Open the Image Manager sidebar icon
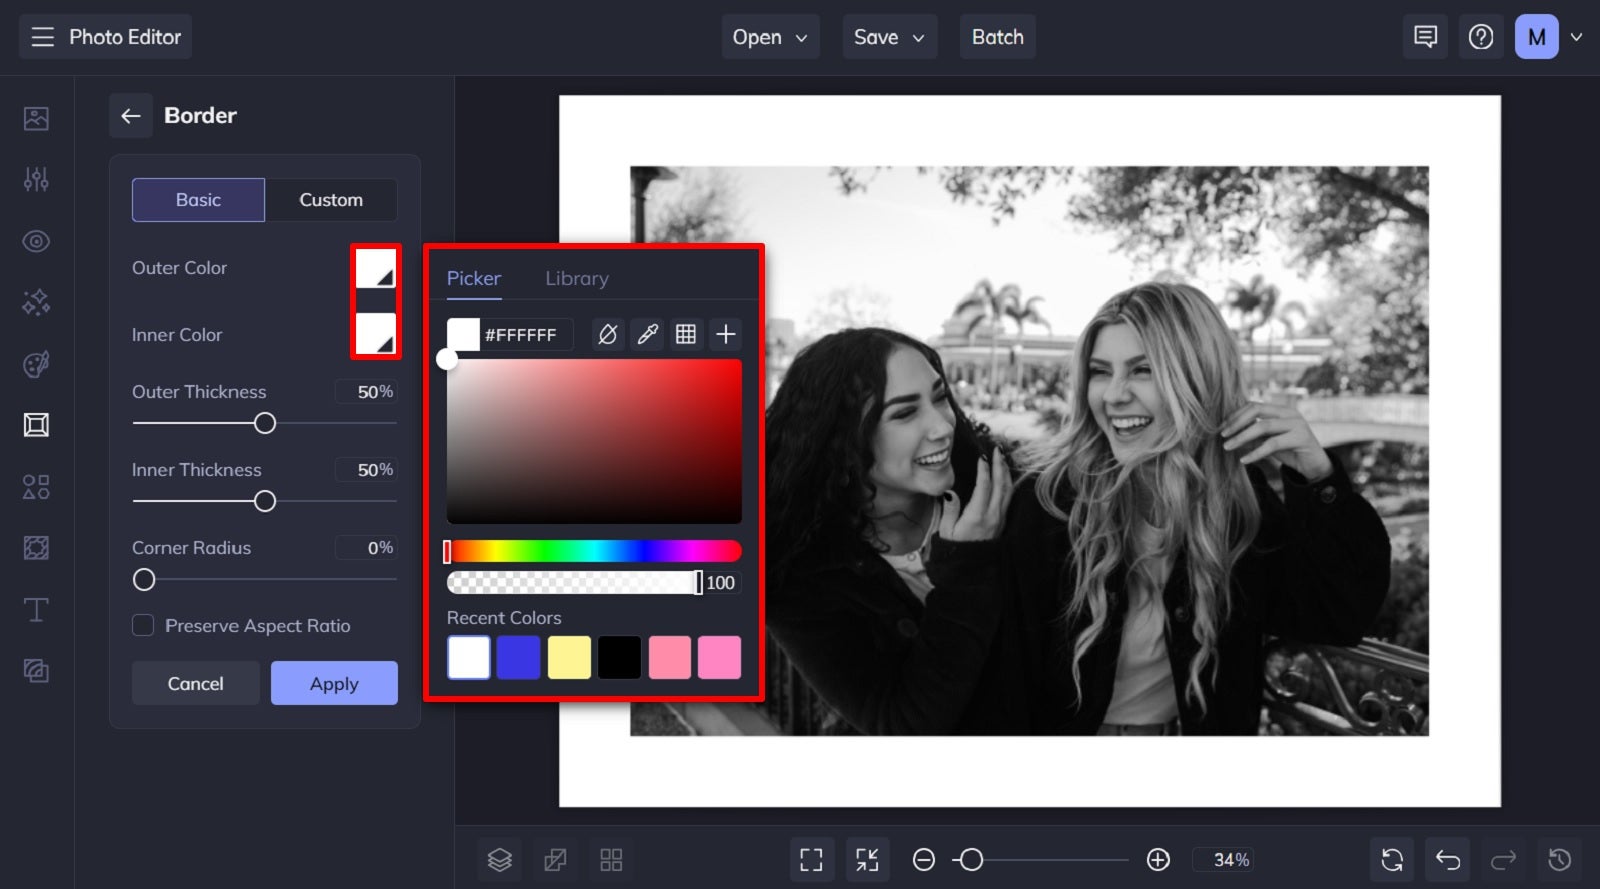The width and height of the screenshot is (1600, 889). pos(36,118)
